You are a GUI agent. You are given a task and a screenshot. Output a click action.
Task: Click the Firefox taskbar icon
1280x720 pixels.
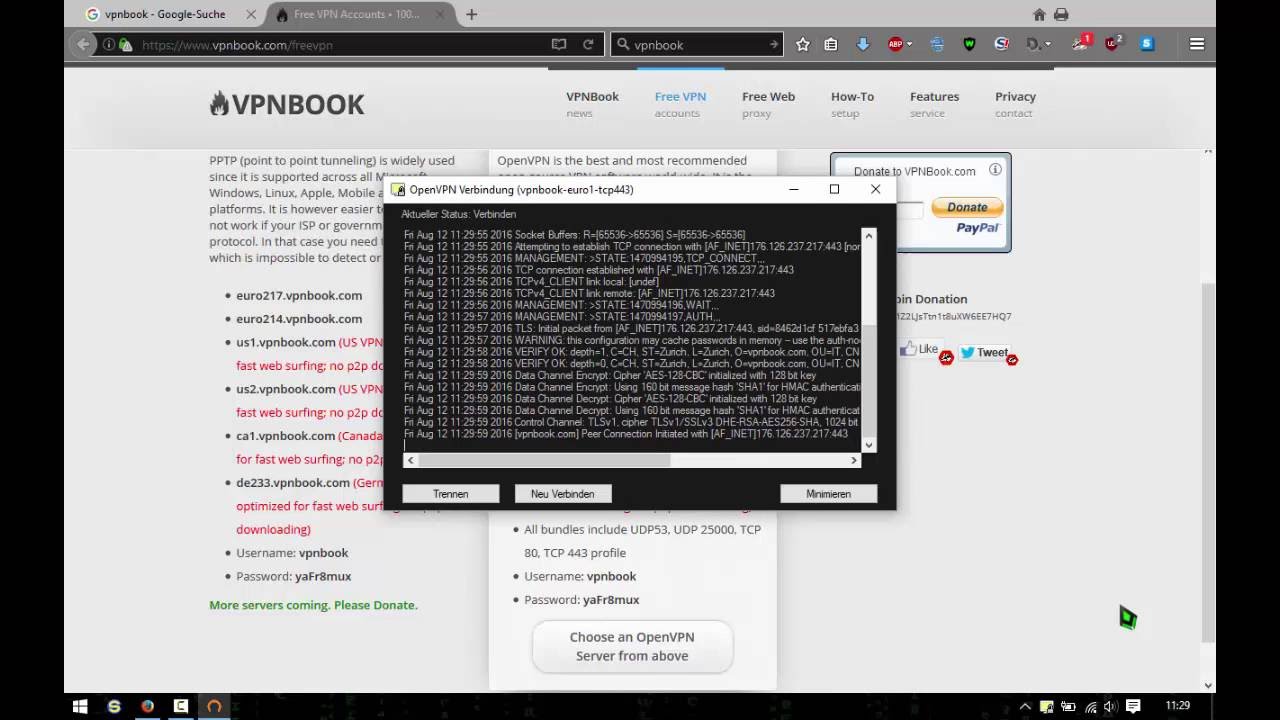[x=147, y=706]
